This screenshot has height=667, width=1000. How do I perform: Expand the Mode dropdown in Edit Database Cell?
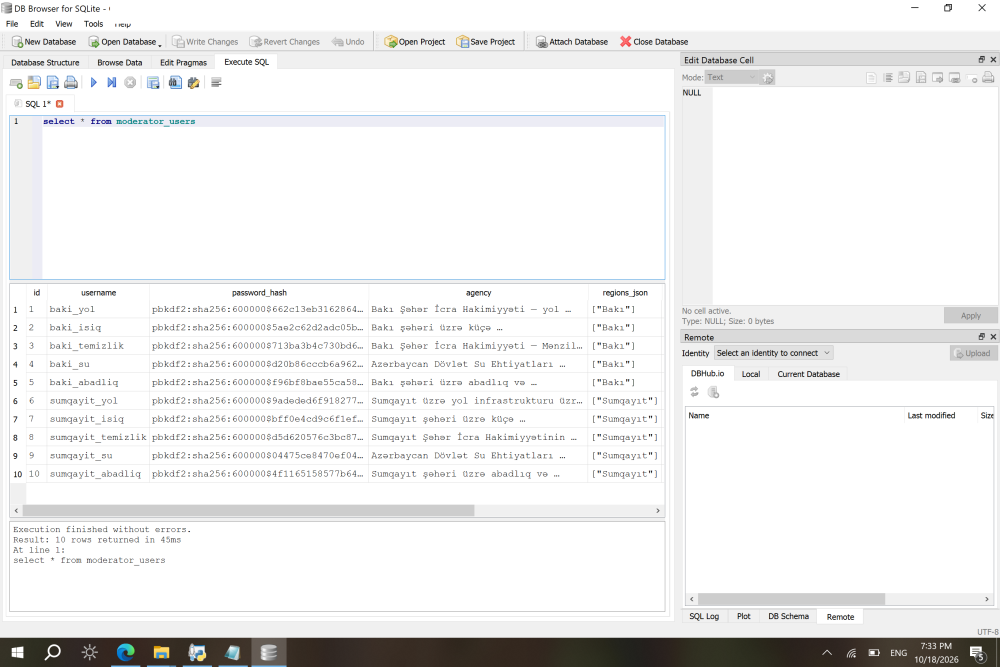pyautogui.click(x=731, y=78)
